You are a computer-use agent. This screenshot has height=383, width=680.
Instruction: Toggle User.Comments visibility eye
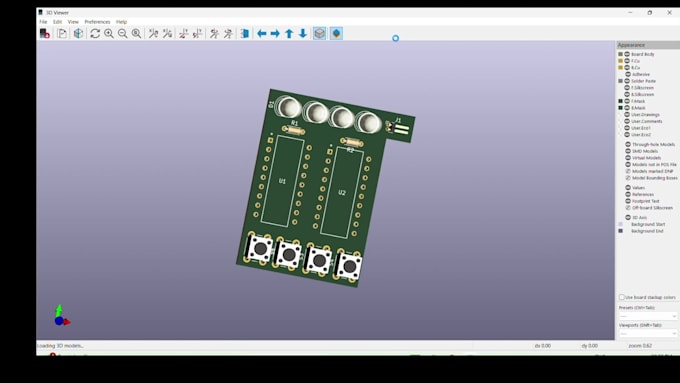point(627,121)
